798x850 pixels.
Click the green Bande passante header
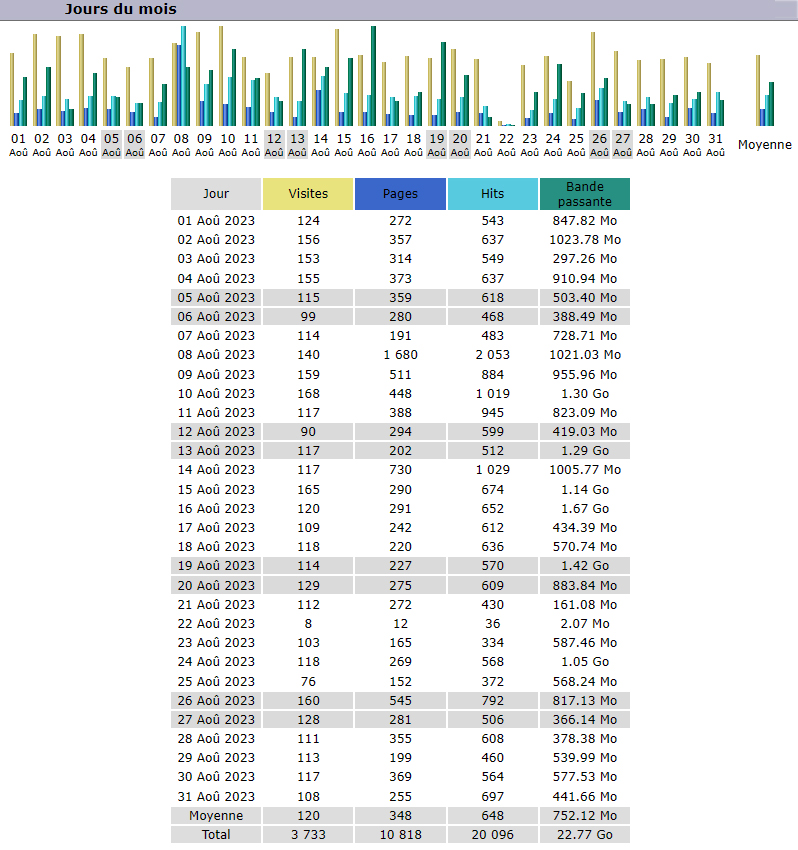coord(585,194)
